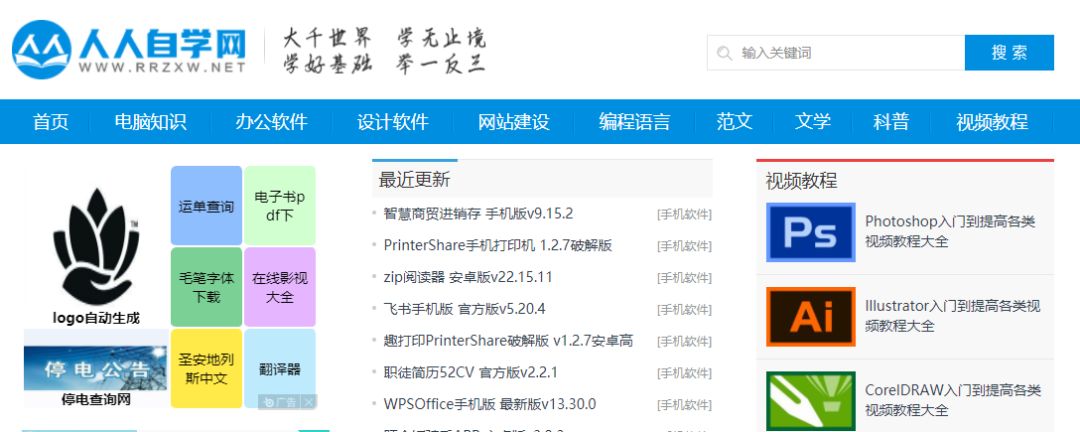
Task: Open the 科普 menu item
Action: tap(891, 122)
